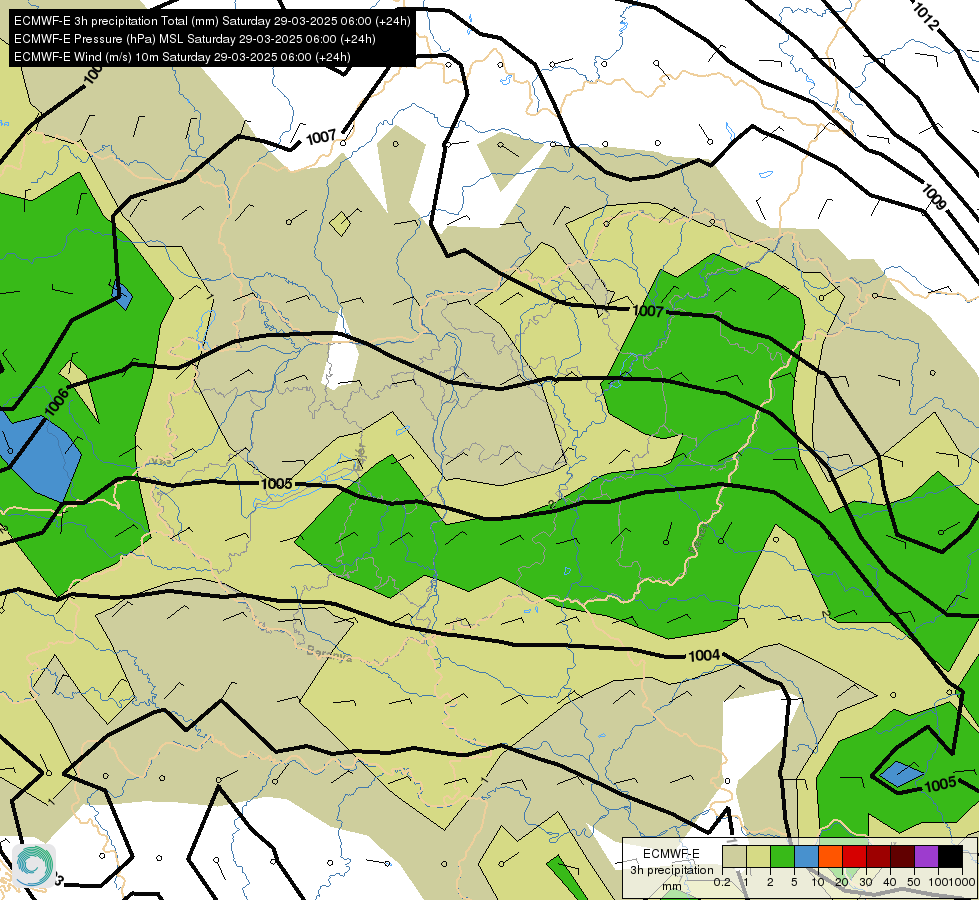
Task: Click the 1004 isobar label
Action: tap(704, 655)
